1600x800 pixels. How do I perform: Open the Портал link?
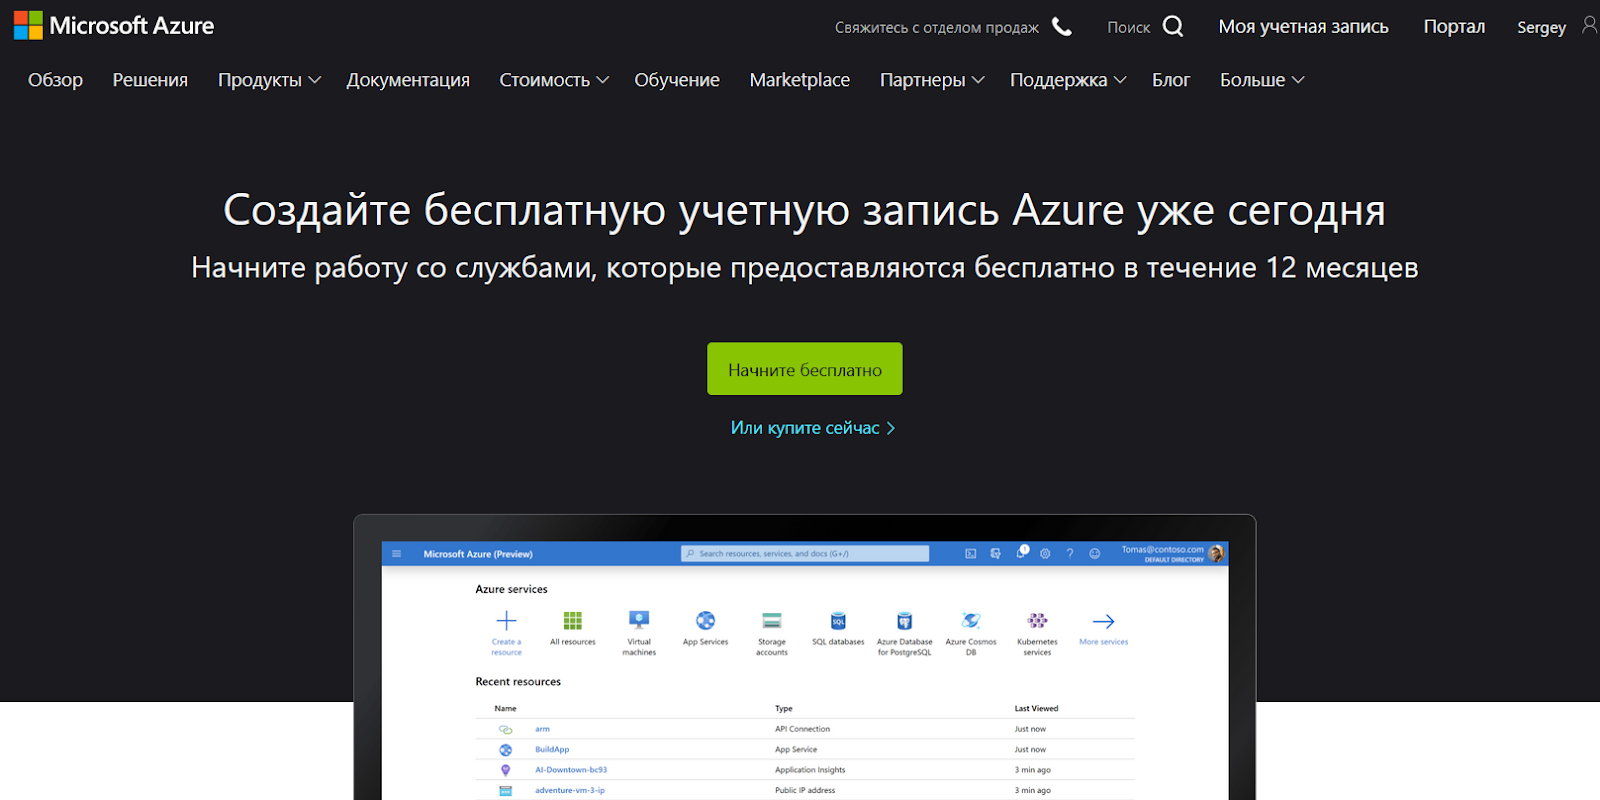(x=1454, y=27)
